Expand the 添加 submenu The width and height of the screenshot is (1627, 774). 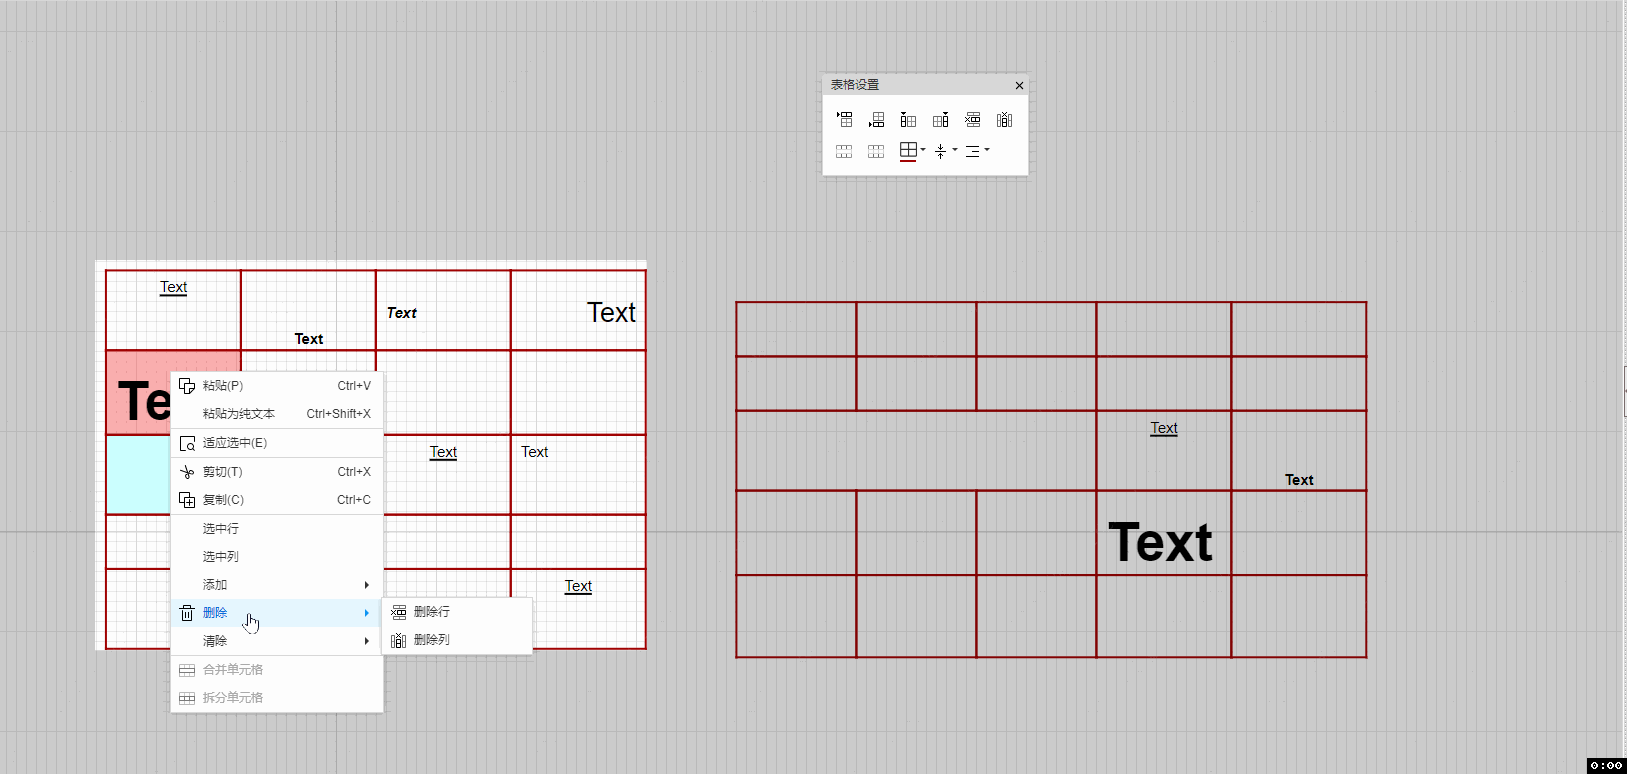click(277, 585)
